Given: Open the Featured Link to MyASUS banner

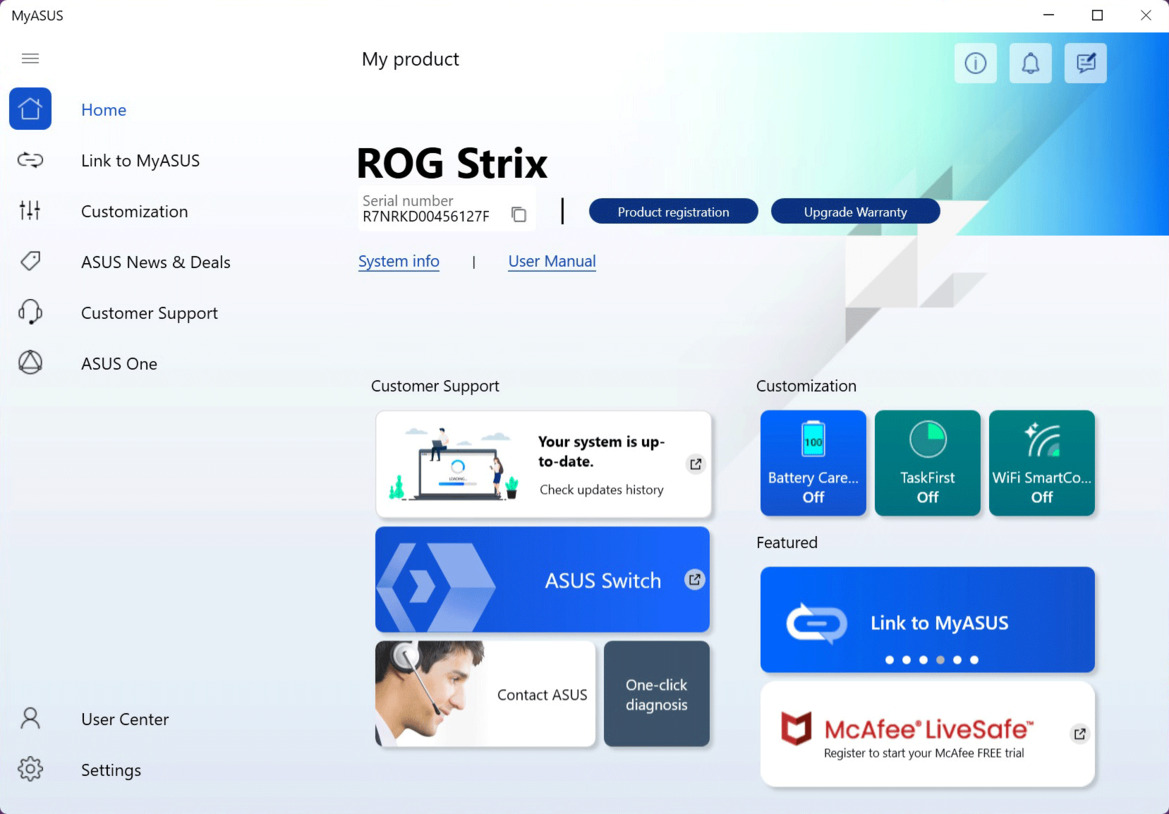Looking at the screenshot, I should (x=927, y=619).
